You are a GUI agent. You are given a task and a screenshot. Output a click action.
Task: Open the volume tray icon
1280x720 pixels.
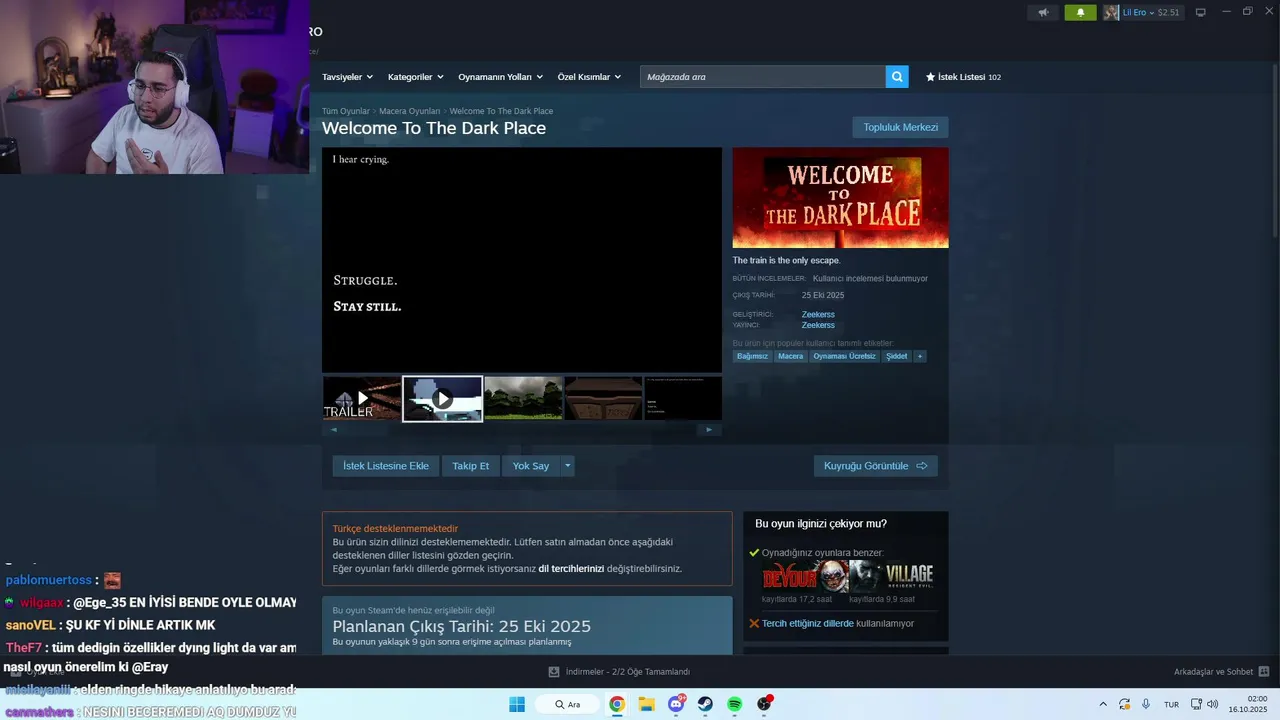(x=1213, y=704)
